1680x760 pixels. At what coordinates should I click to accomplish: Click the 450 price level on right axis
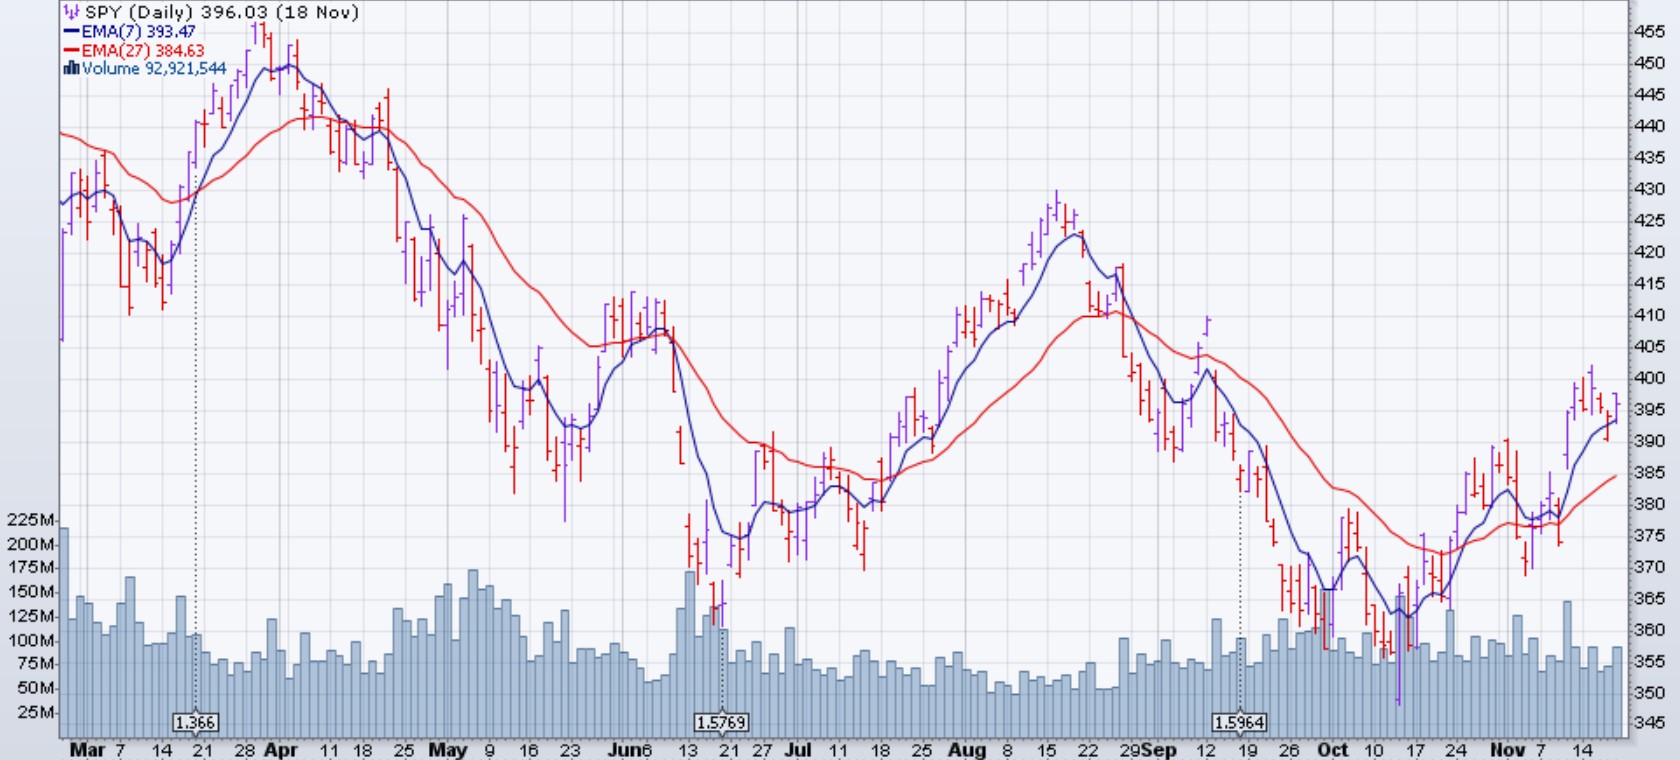coord(1649,63)
